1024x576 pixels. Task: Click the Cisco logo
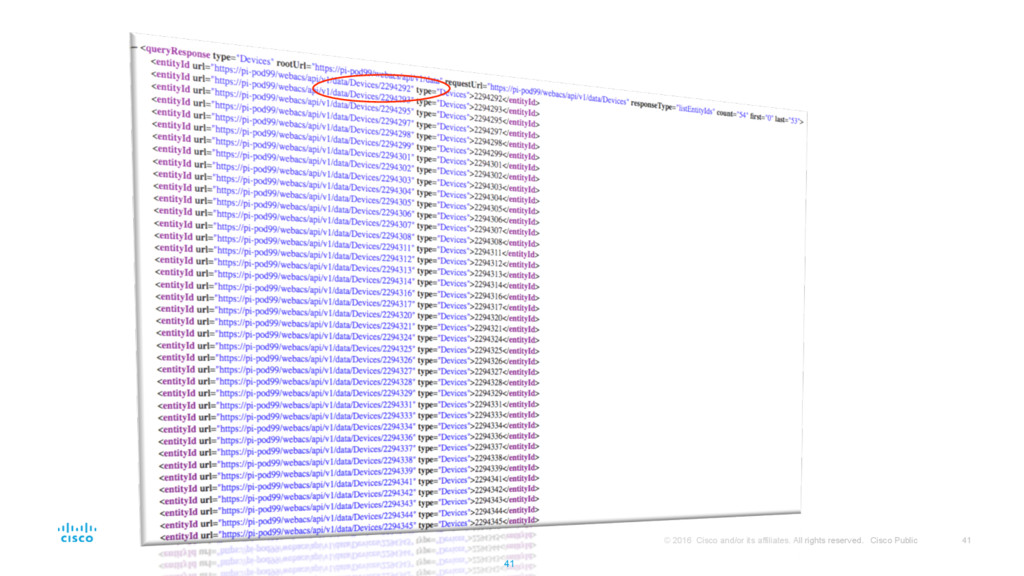(77, 532)
